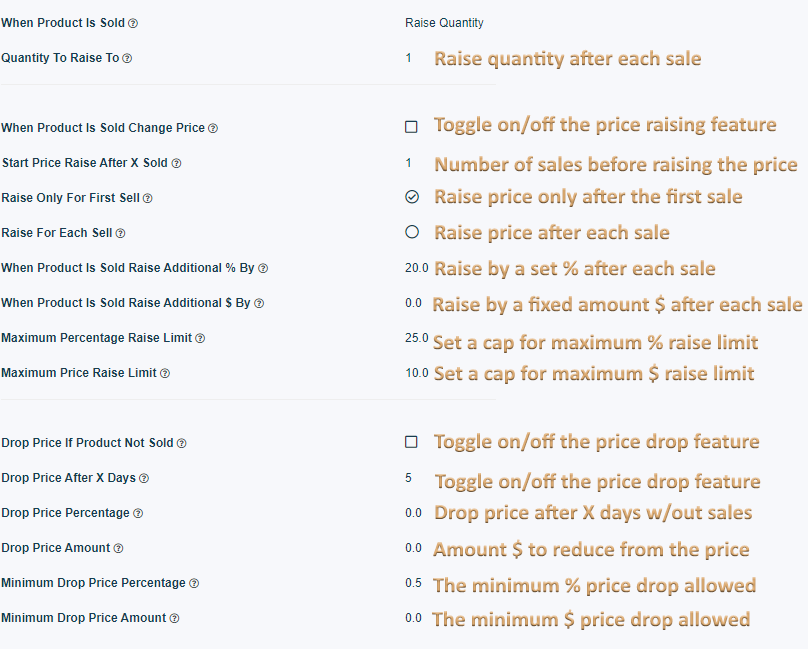Select the Raise For Each Sell radio button
This screenshot has height=649, width=808.
[412, 232]
